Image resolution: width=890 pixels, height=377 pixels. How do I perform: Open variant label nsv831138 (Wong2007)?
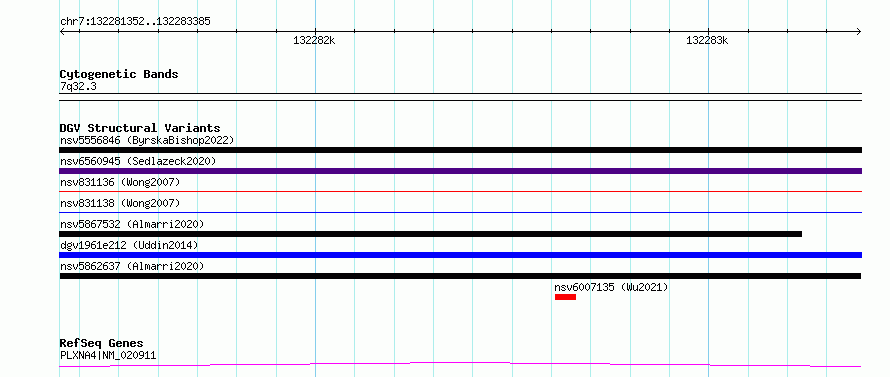pos(120,203)
